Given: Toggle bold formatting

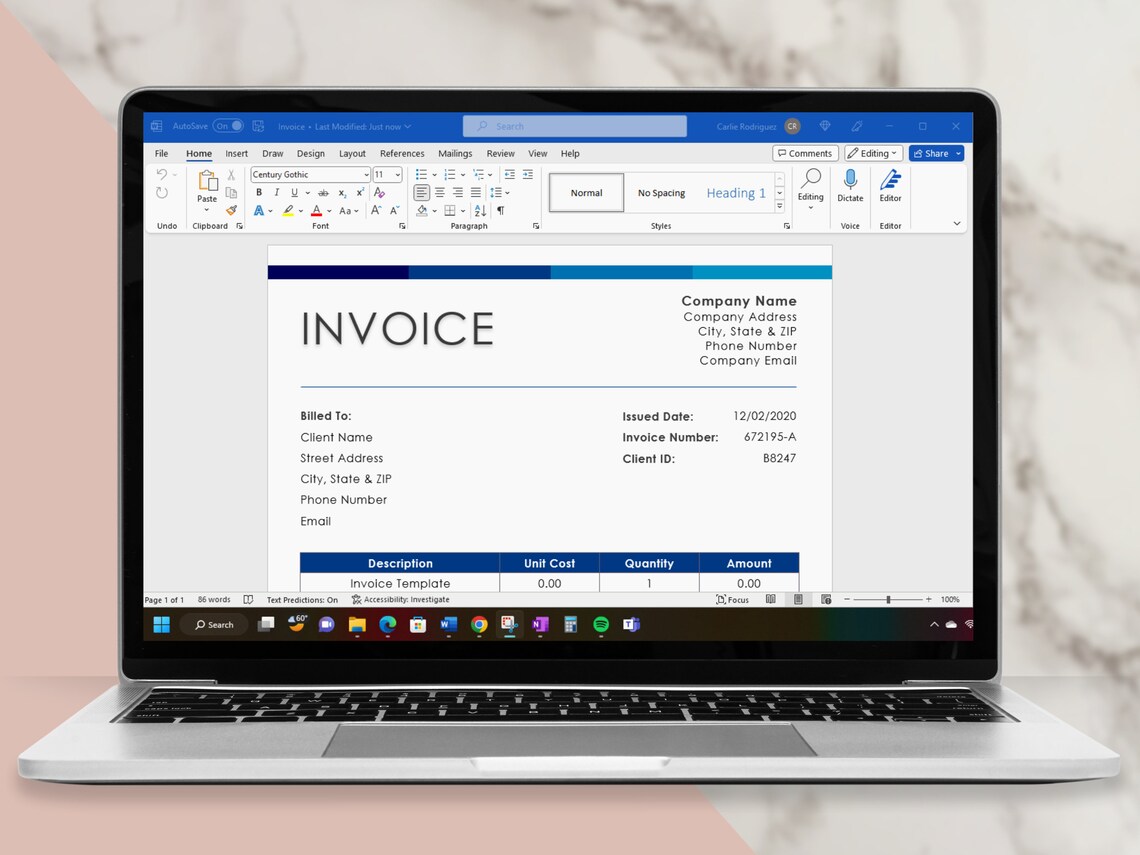Looking at the screenshot, I should (259, 191).
